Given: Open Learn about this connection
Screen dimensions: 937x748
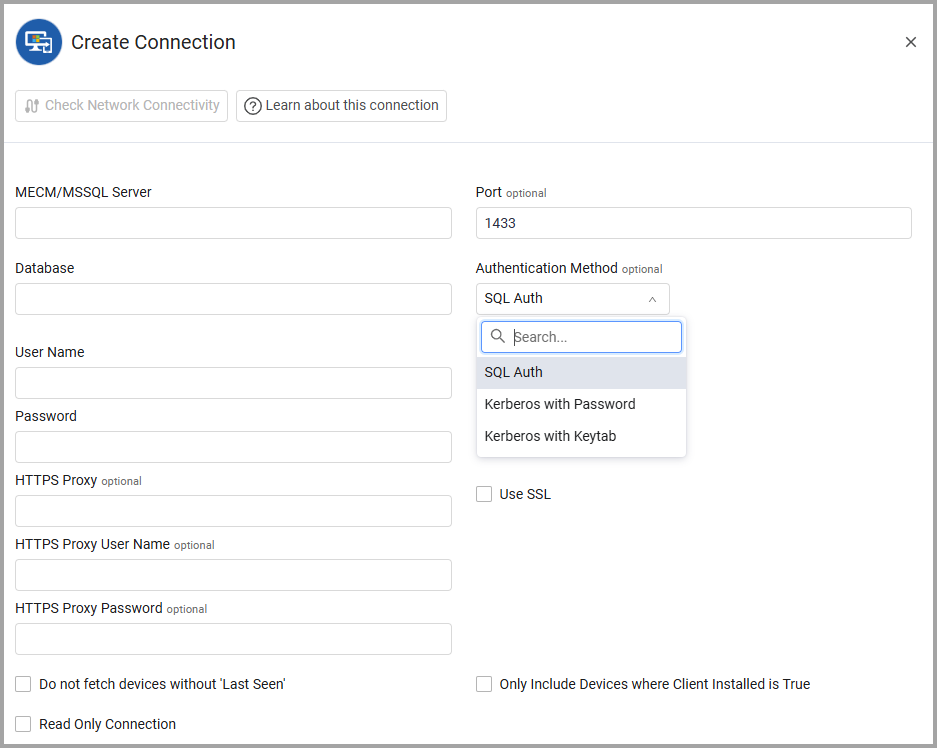Looking at the screenshot, I should click(341, 106).
